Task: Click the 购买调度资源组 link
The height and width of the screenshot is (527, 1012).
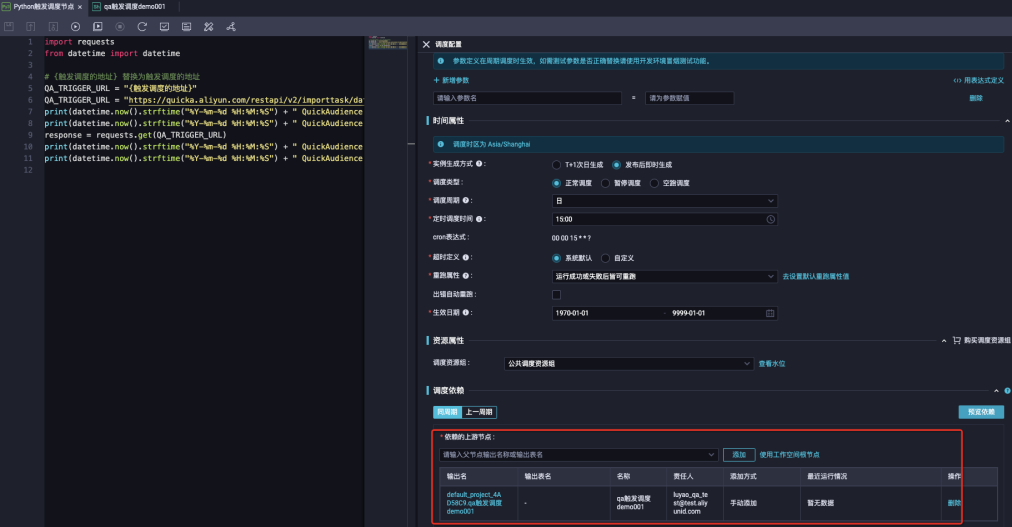Action: tap(987, 341)
